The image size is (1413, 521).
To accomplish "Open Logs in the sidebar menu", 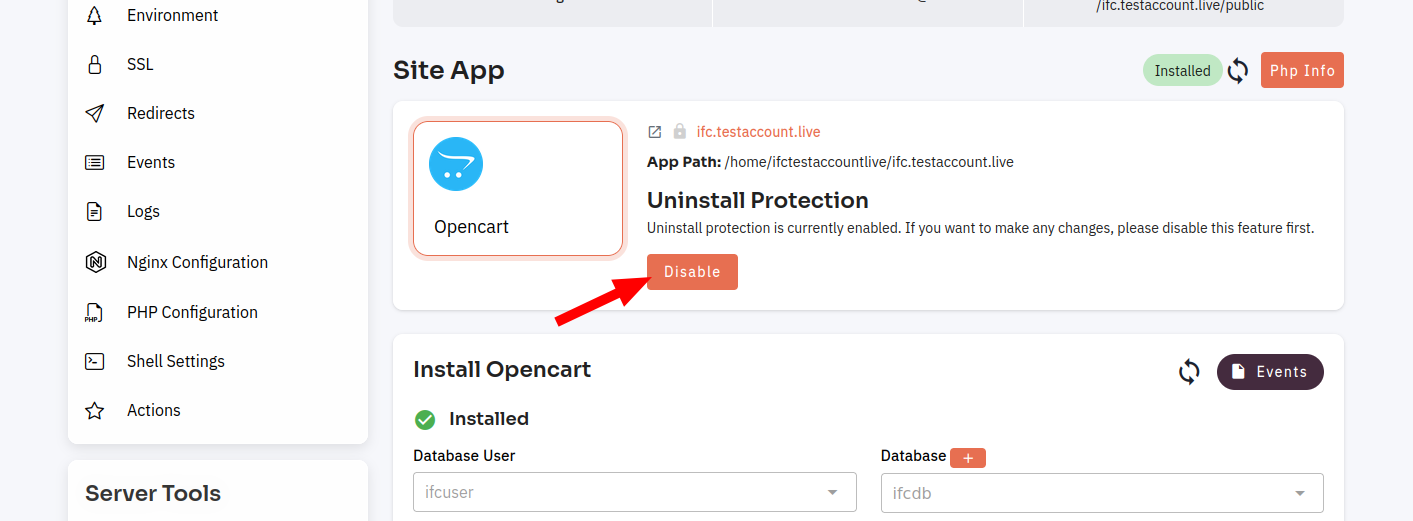I will pos(143,211).
